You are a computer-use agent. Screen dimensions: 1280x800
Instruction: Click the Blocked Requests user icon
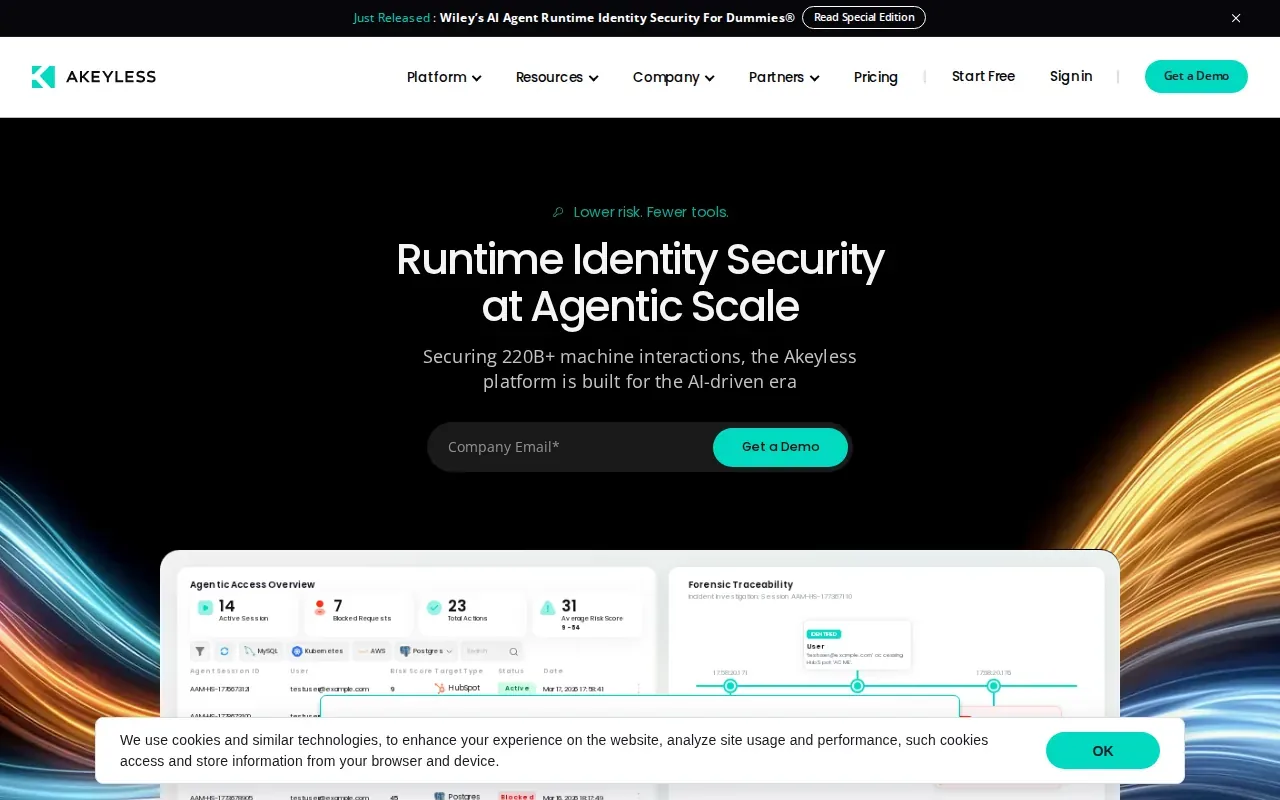(320, 607)
